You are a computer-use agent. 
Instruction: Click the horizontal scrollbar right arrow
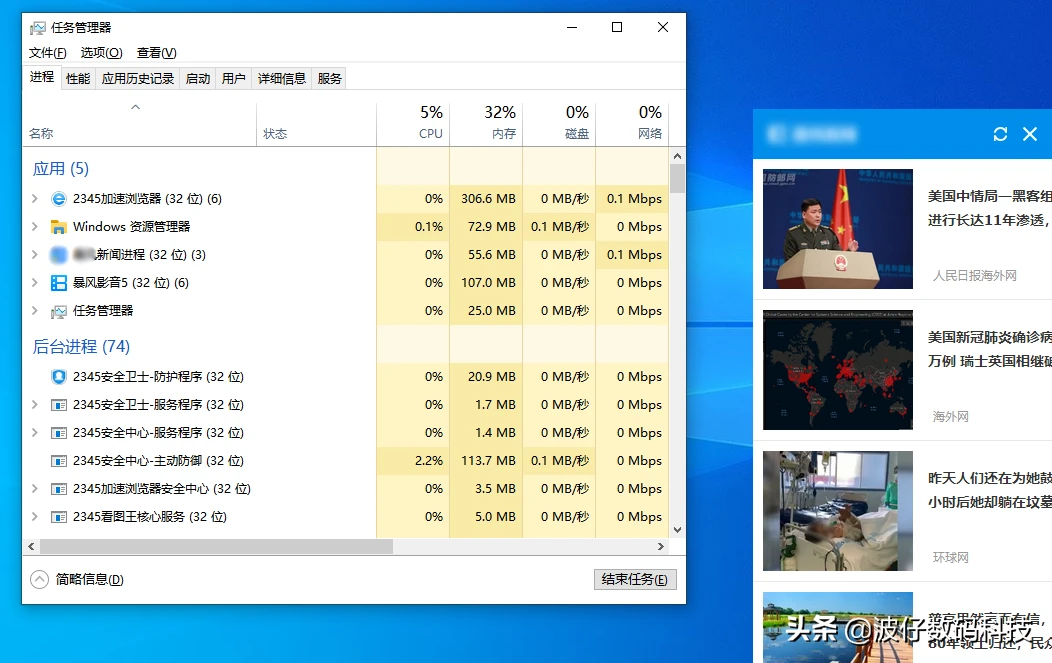[661, 547]
